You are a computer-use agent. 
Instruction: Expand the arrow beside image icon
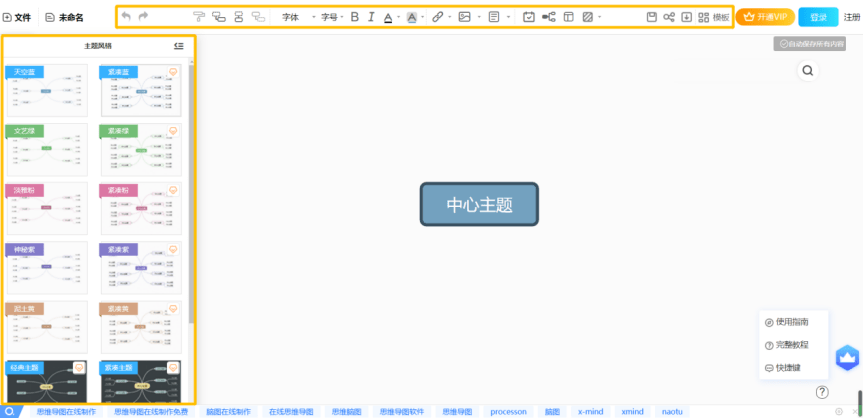[x=479, y=18]
